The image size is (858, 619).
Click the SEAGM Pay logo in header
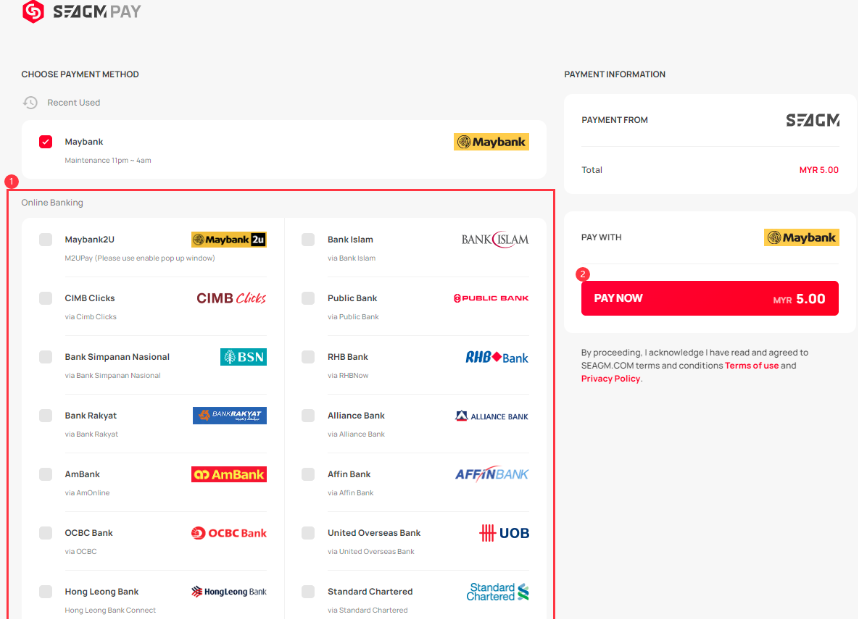pyautogui.click(x=82, y=12)
